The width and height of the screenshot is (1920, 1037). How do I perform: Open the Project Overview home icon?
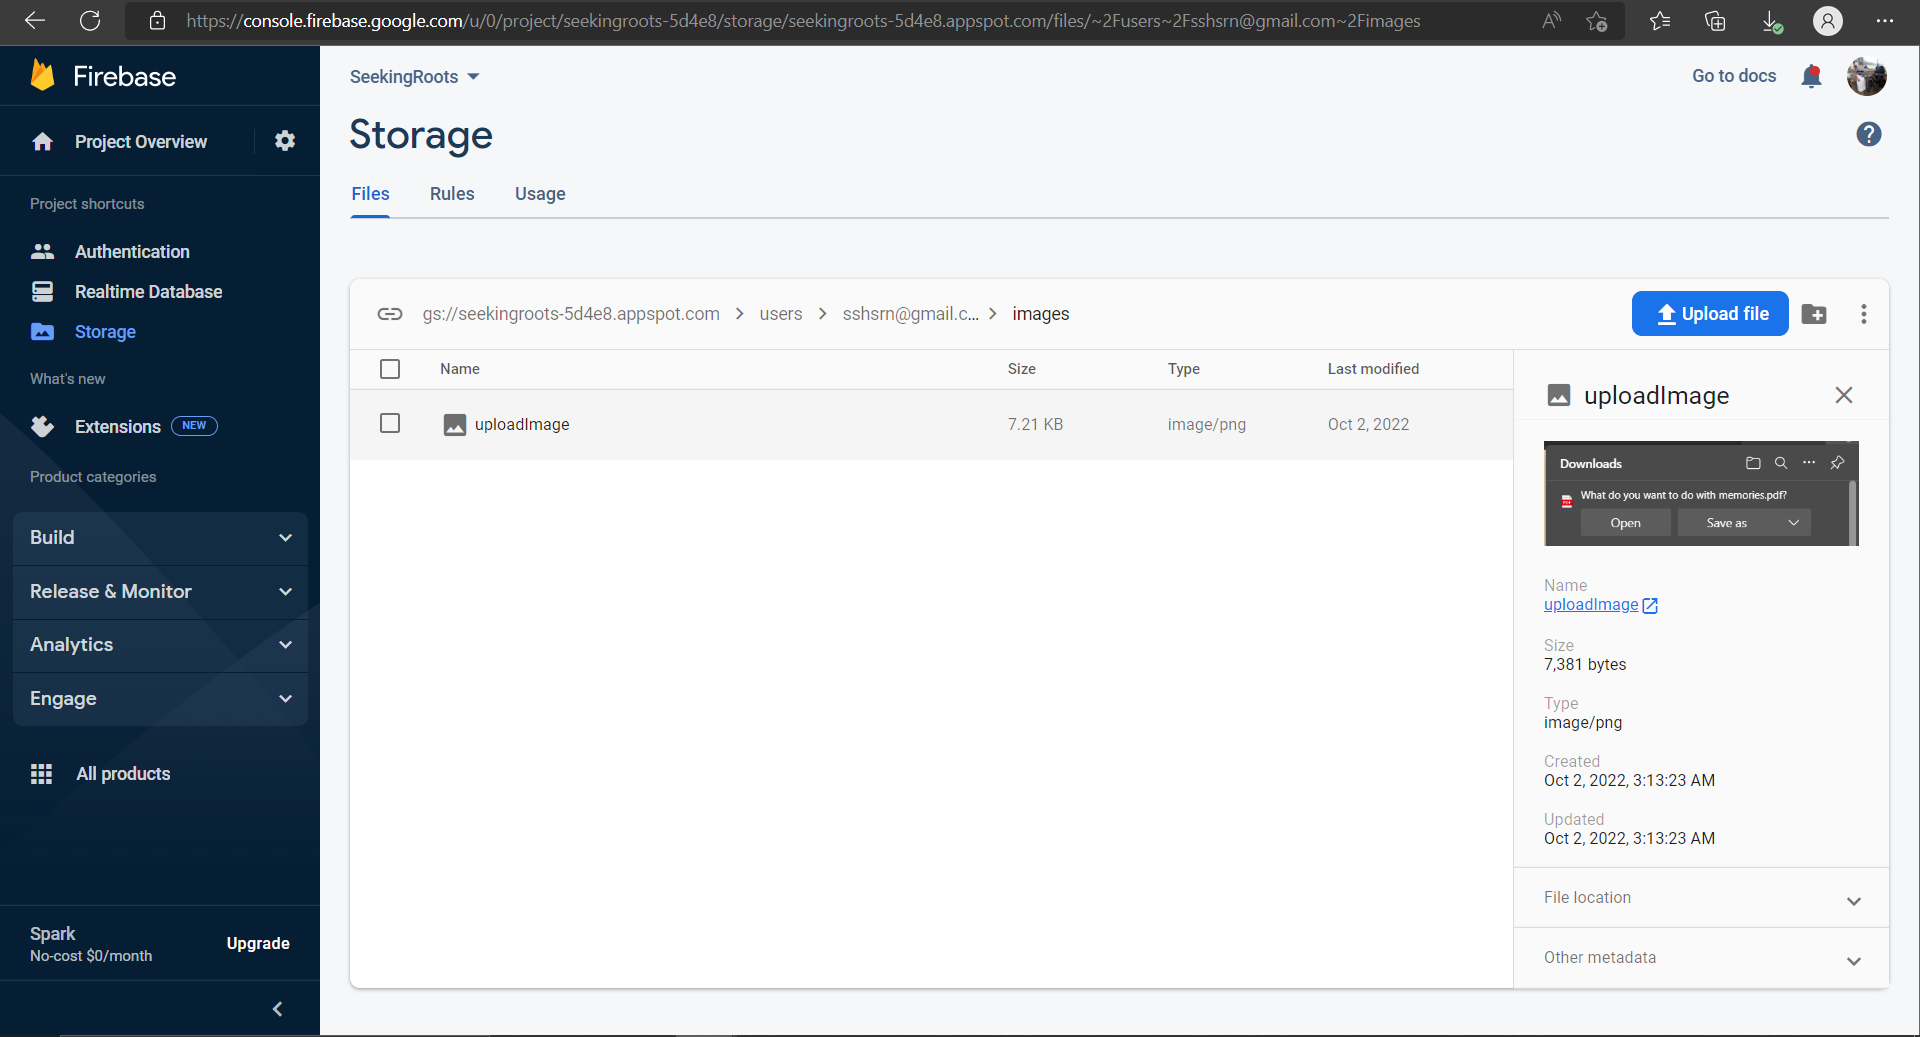[x=42, y=142]
